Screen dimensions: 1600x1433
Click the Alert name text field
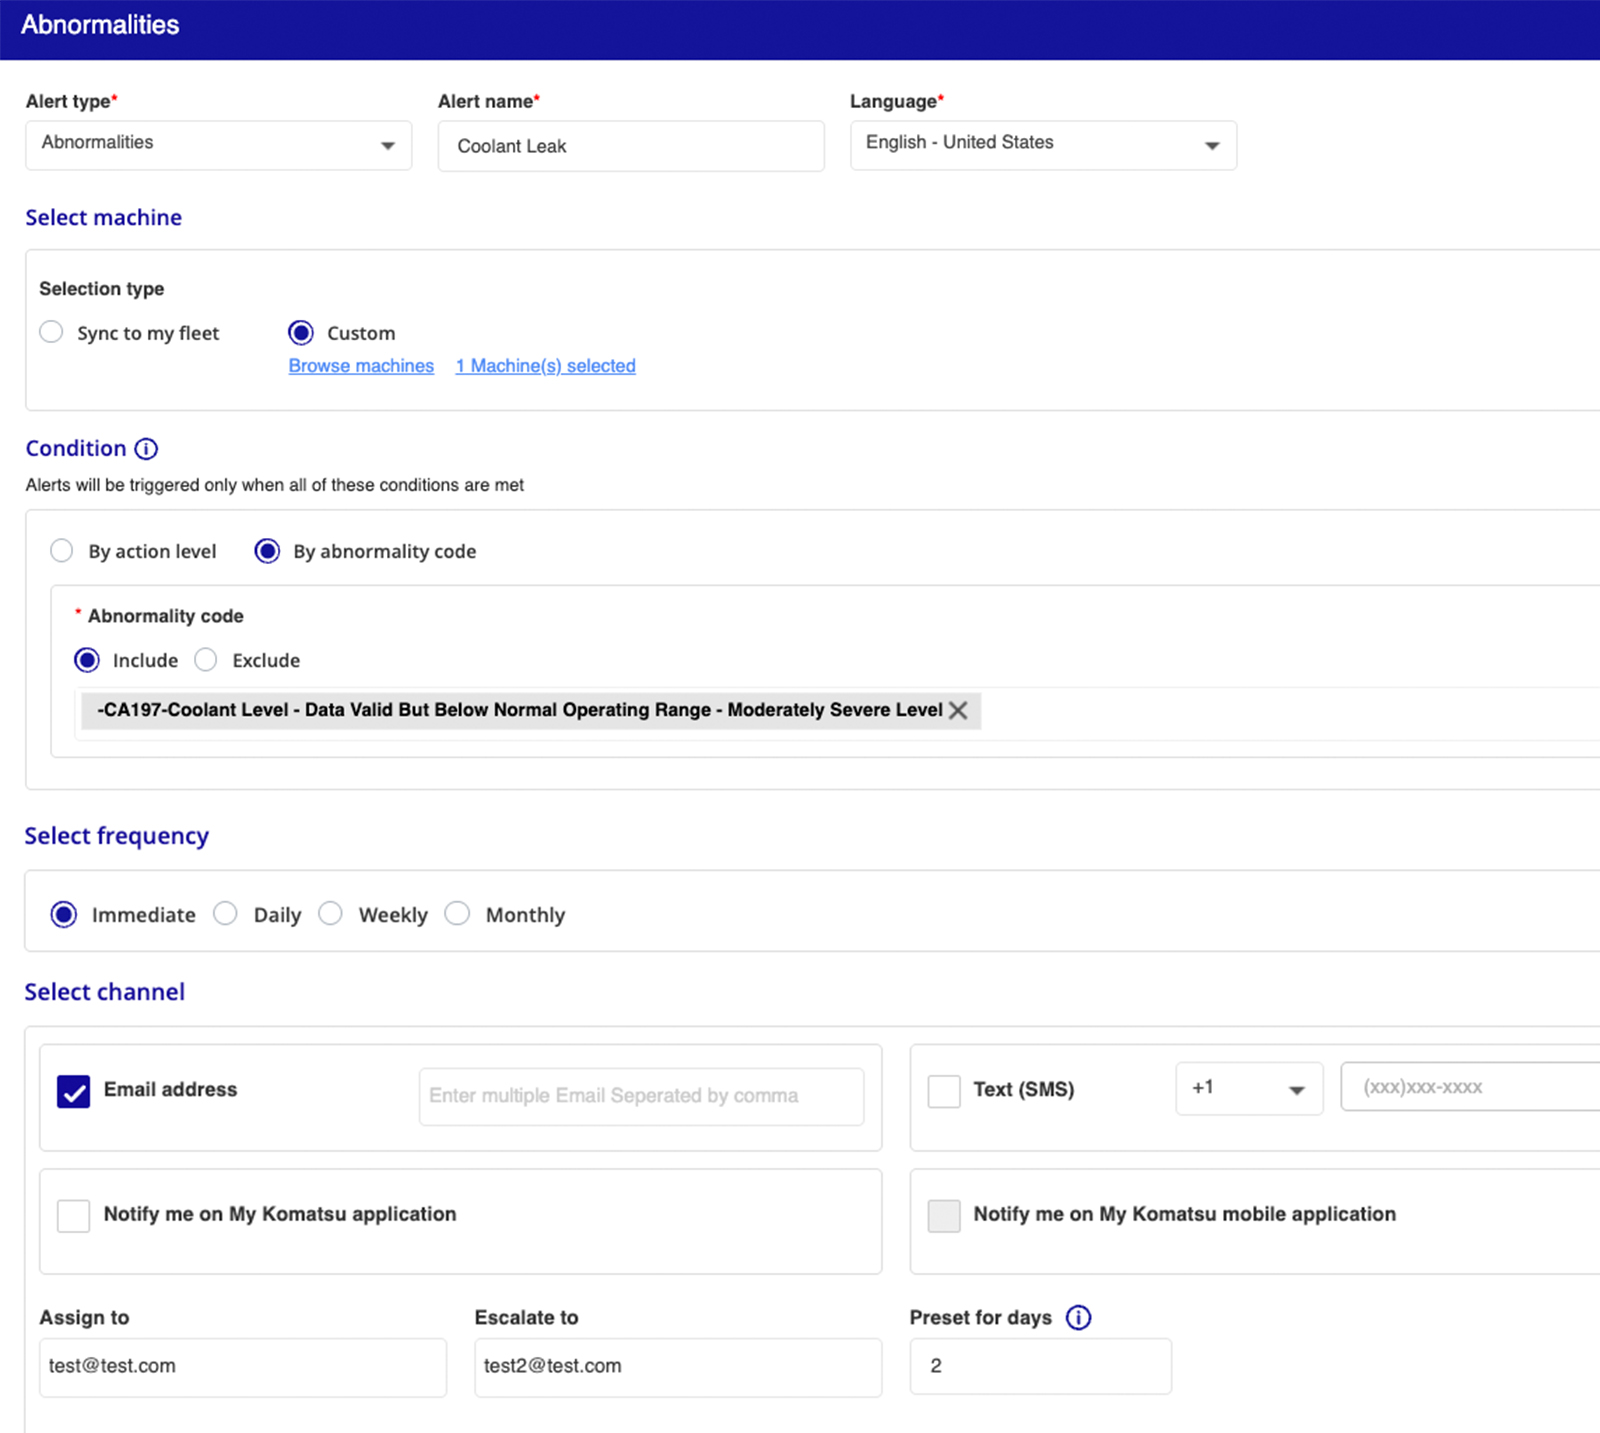point(630,146)
